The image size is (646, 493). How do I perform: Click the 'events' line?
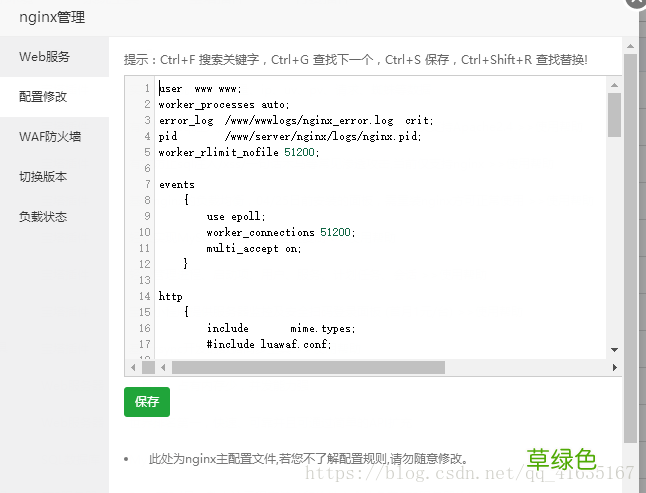pos(177,185)
